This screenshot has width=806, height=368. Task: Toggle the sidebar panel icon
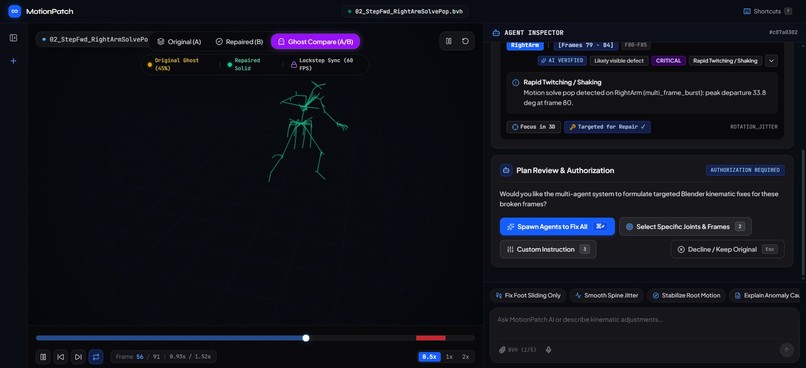click(14, 38)
